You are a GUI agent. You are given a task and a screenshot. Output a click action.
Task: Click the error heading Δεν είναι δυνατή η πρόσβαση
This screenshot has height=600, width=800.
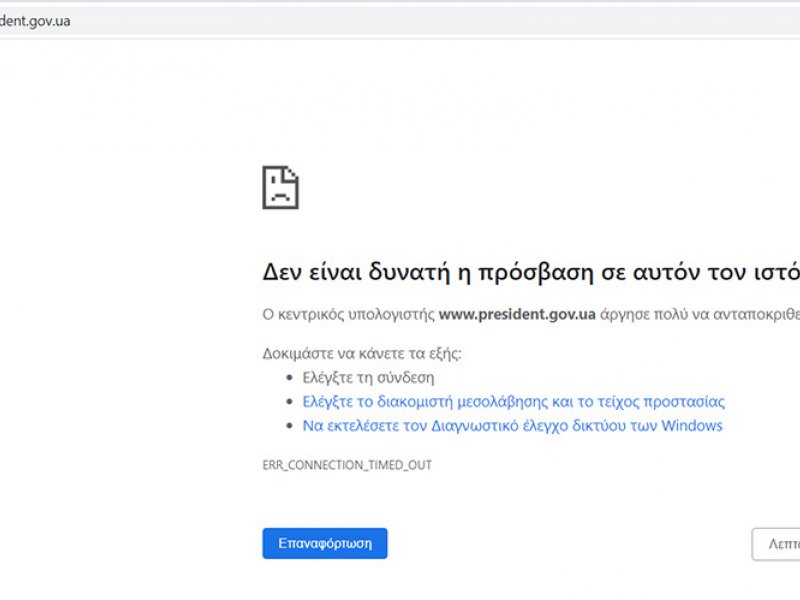531,272
